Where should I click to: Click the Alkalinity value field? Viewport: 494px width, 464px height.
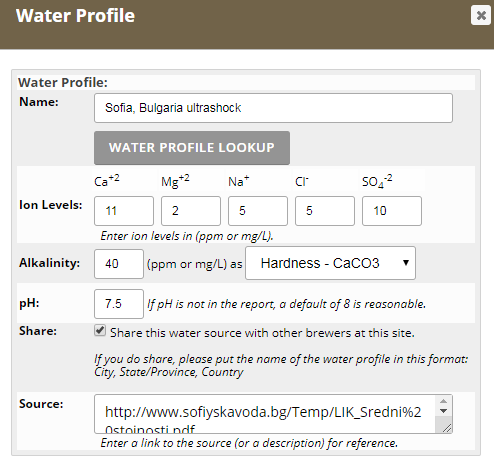click(x=119, y=264)
